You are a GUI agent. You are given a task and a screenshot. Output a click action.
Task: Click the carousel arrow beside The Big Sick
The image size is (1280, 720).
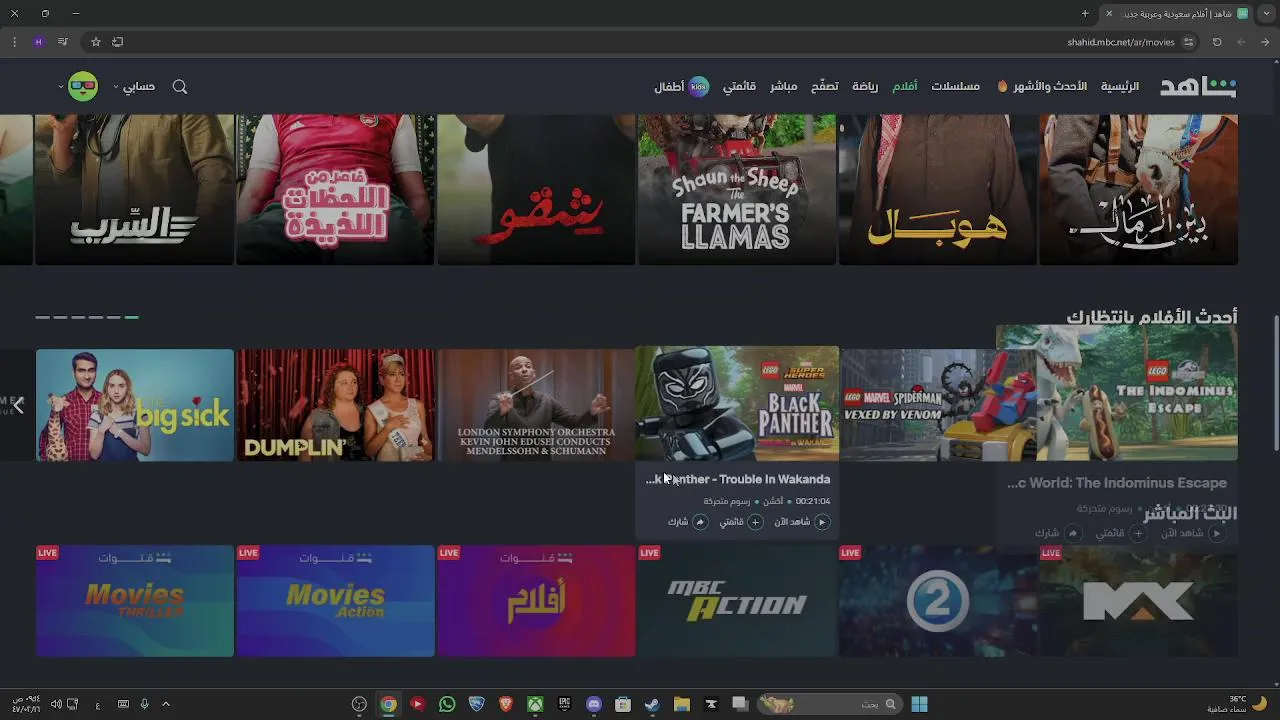18,405
